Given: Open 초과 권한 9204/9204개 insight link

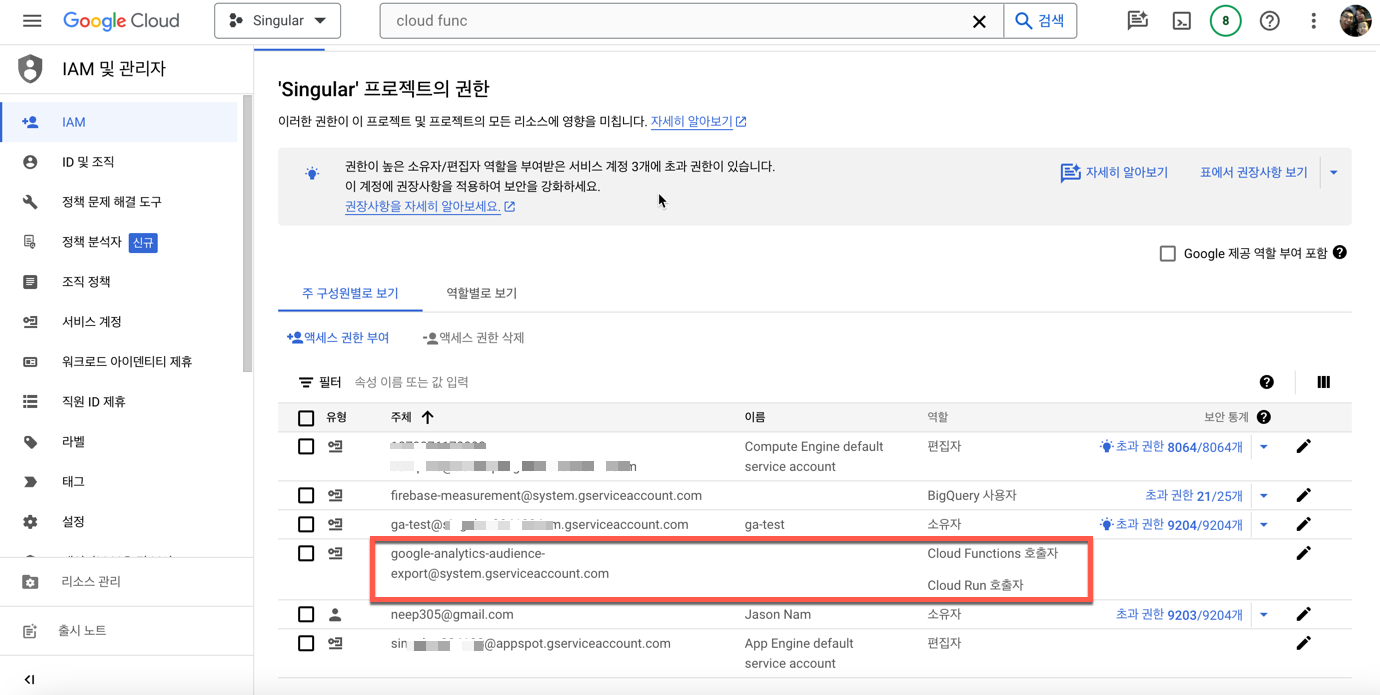Looking at the screenshot, I should tap(1169, 524).
